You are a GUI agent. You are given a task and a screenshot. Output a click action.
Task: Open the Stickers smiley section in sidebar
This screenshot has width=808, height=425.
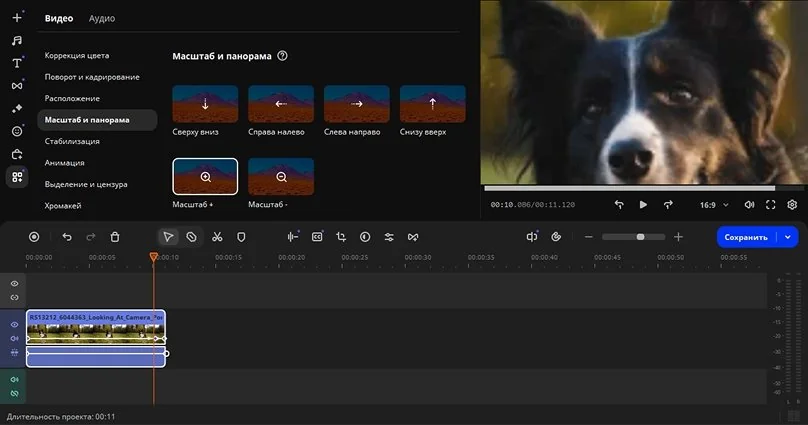coord(17,131)
